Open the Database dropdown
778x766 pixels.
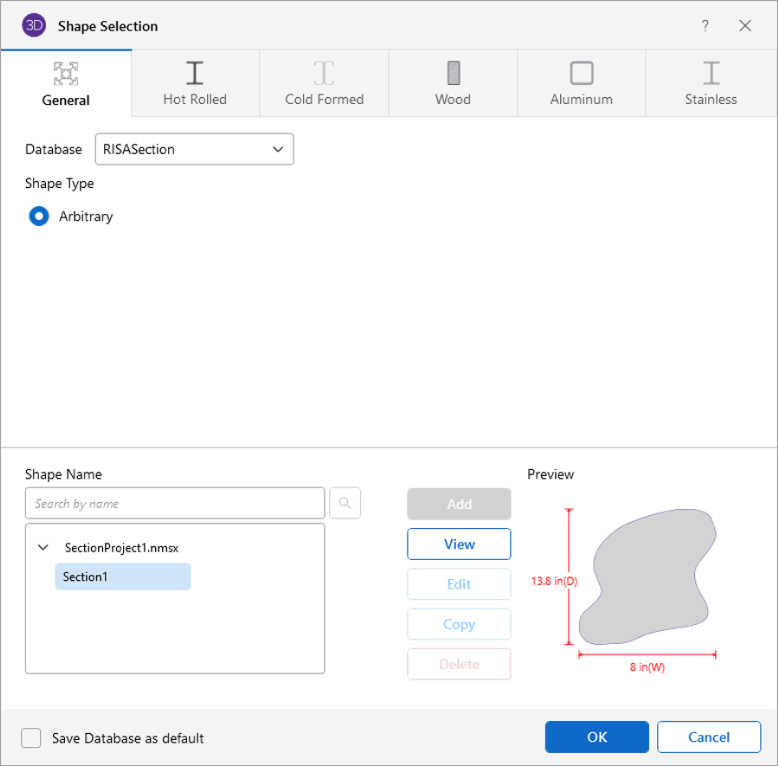click(194, 149)
